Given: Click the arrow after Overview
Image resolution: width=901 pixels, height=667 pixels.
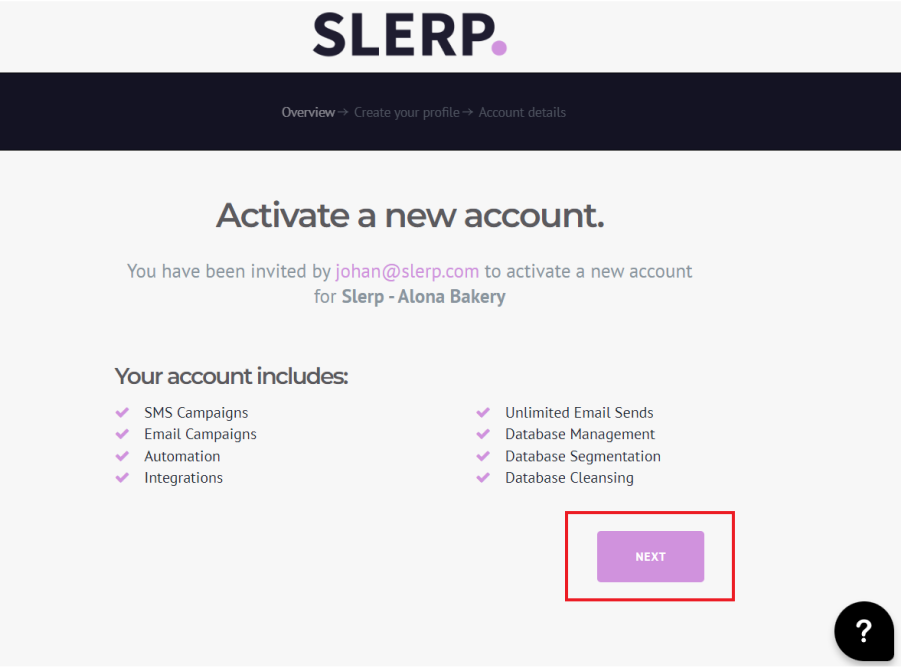Looking at the screenshot, I should point(343,112).
